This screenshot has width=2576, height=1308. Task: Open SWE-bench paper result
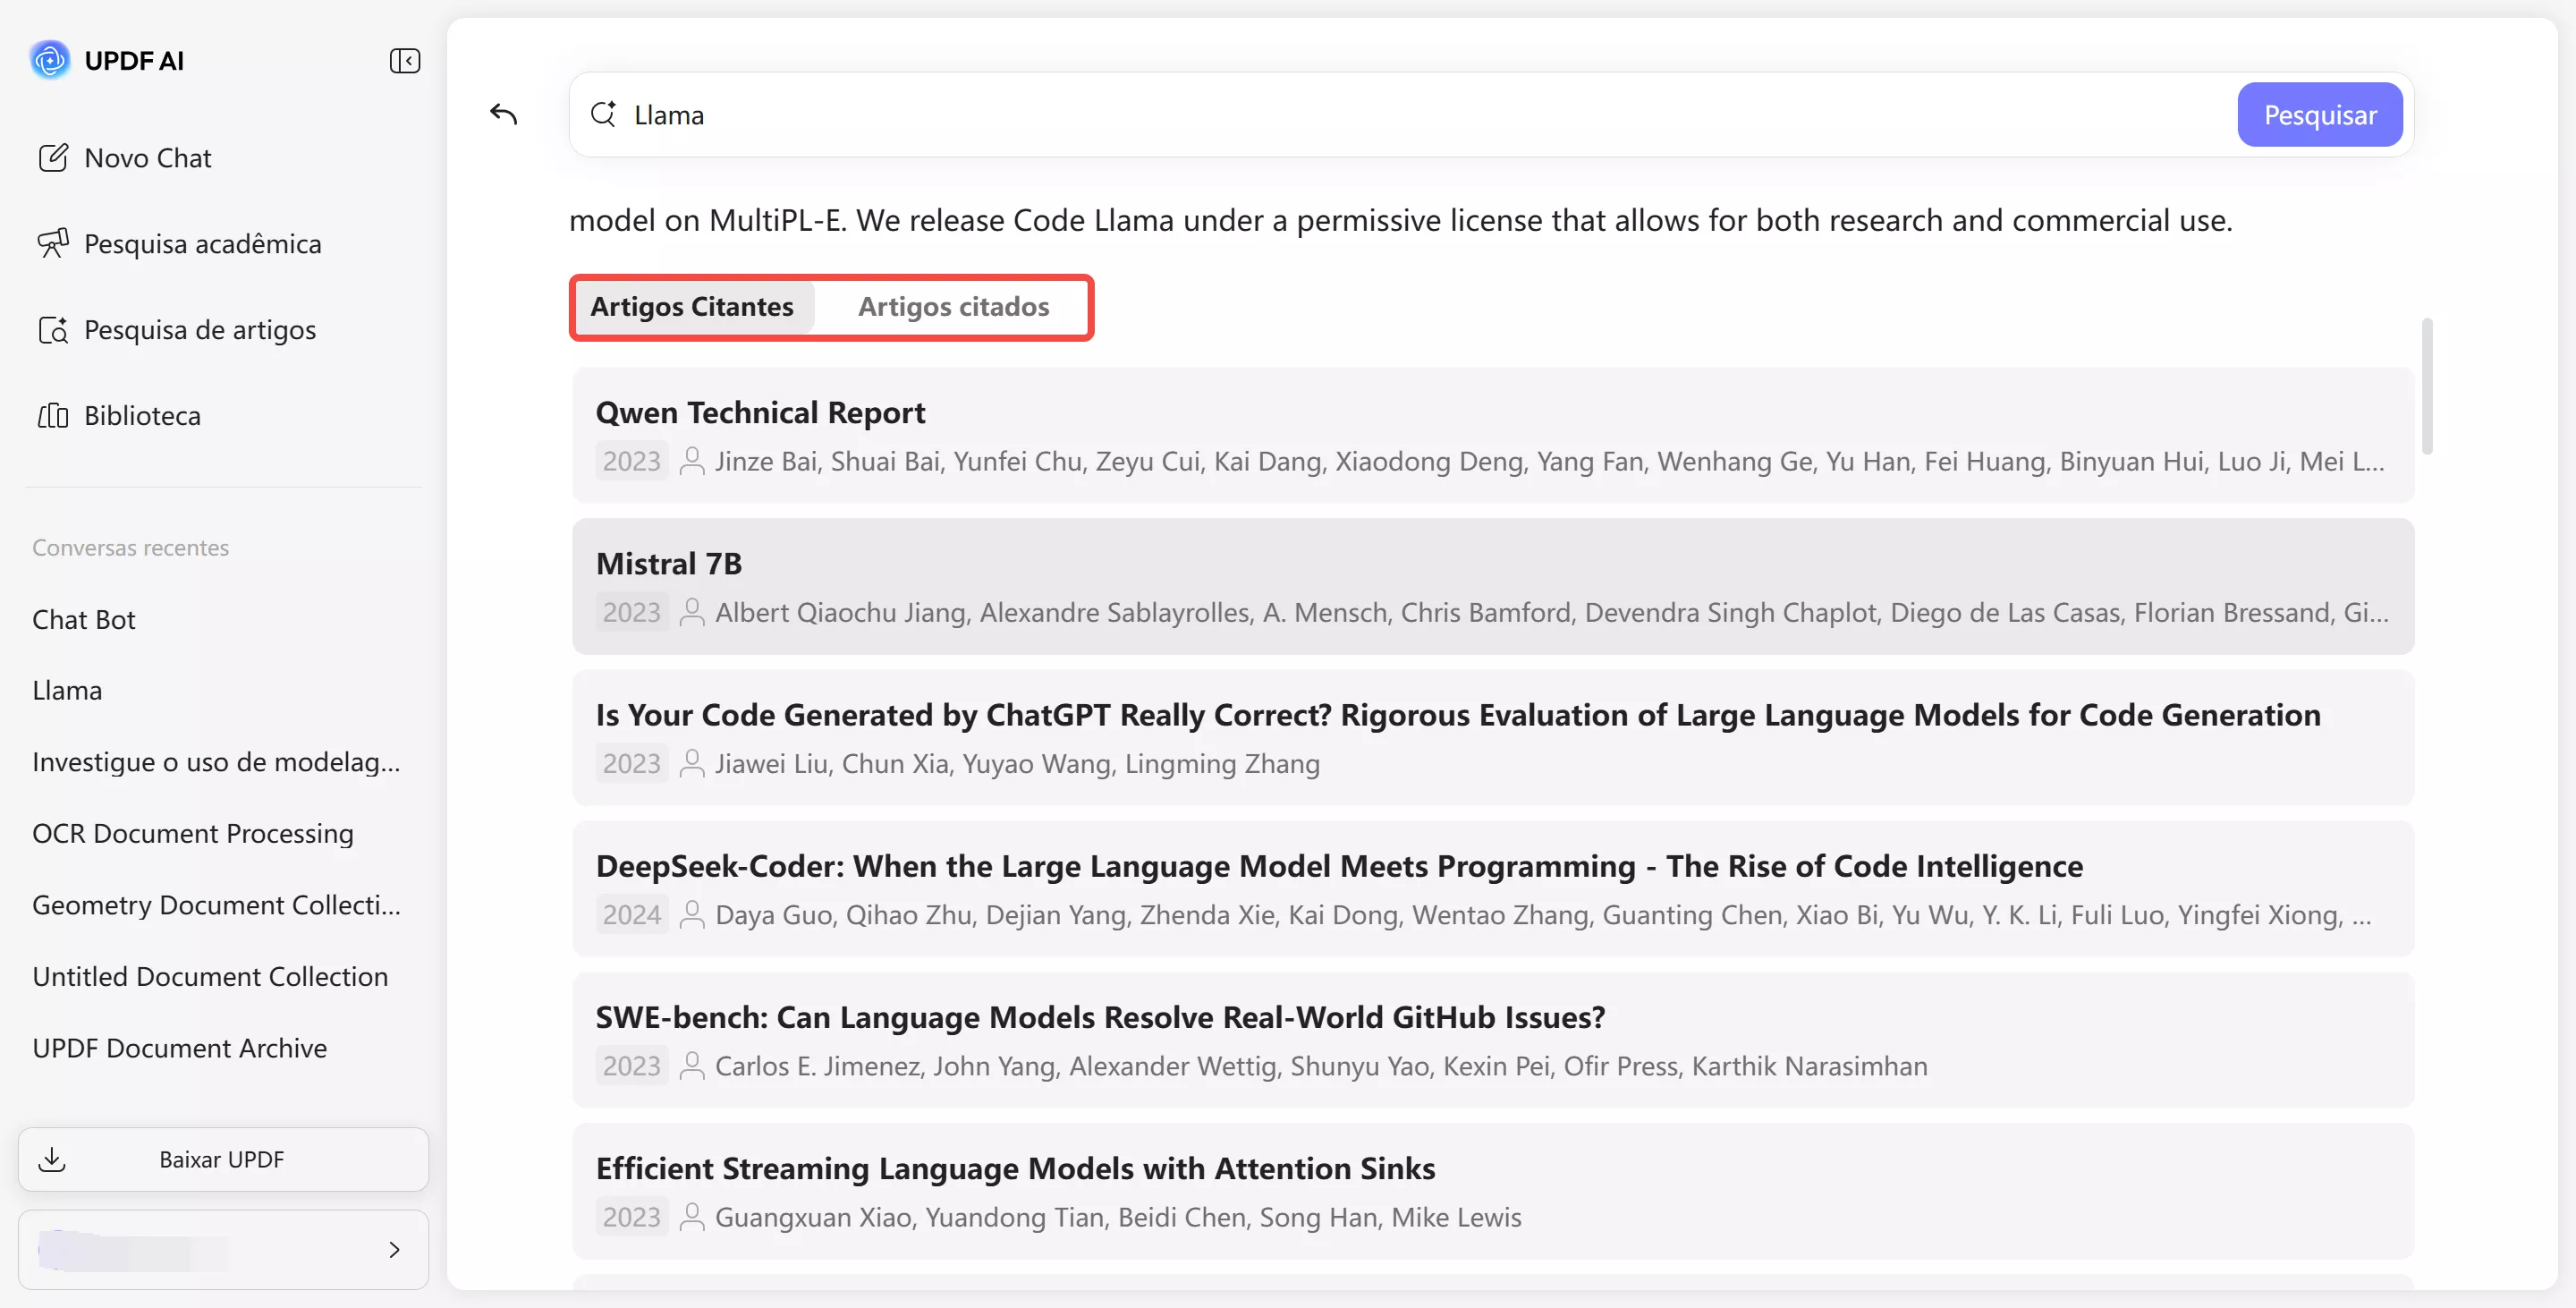tap(1100, 1017)
